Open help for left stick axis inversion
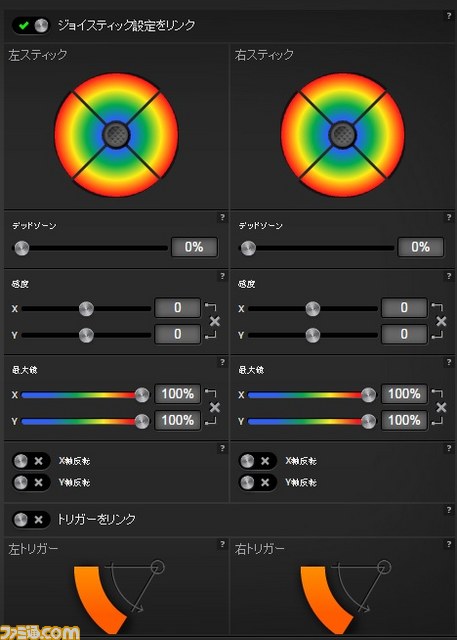 (x=222, y=449)
